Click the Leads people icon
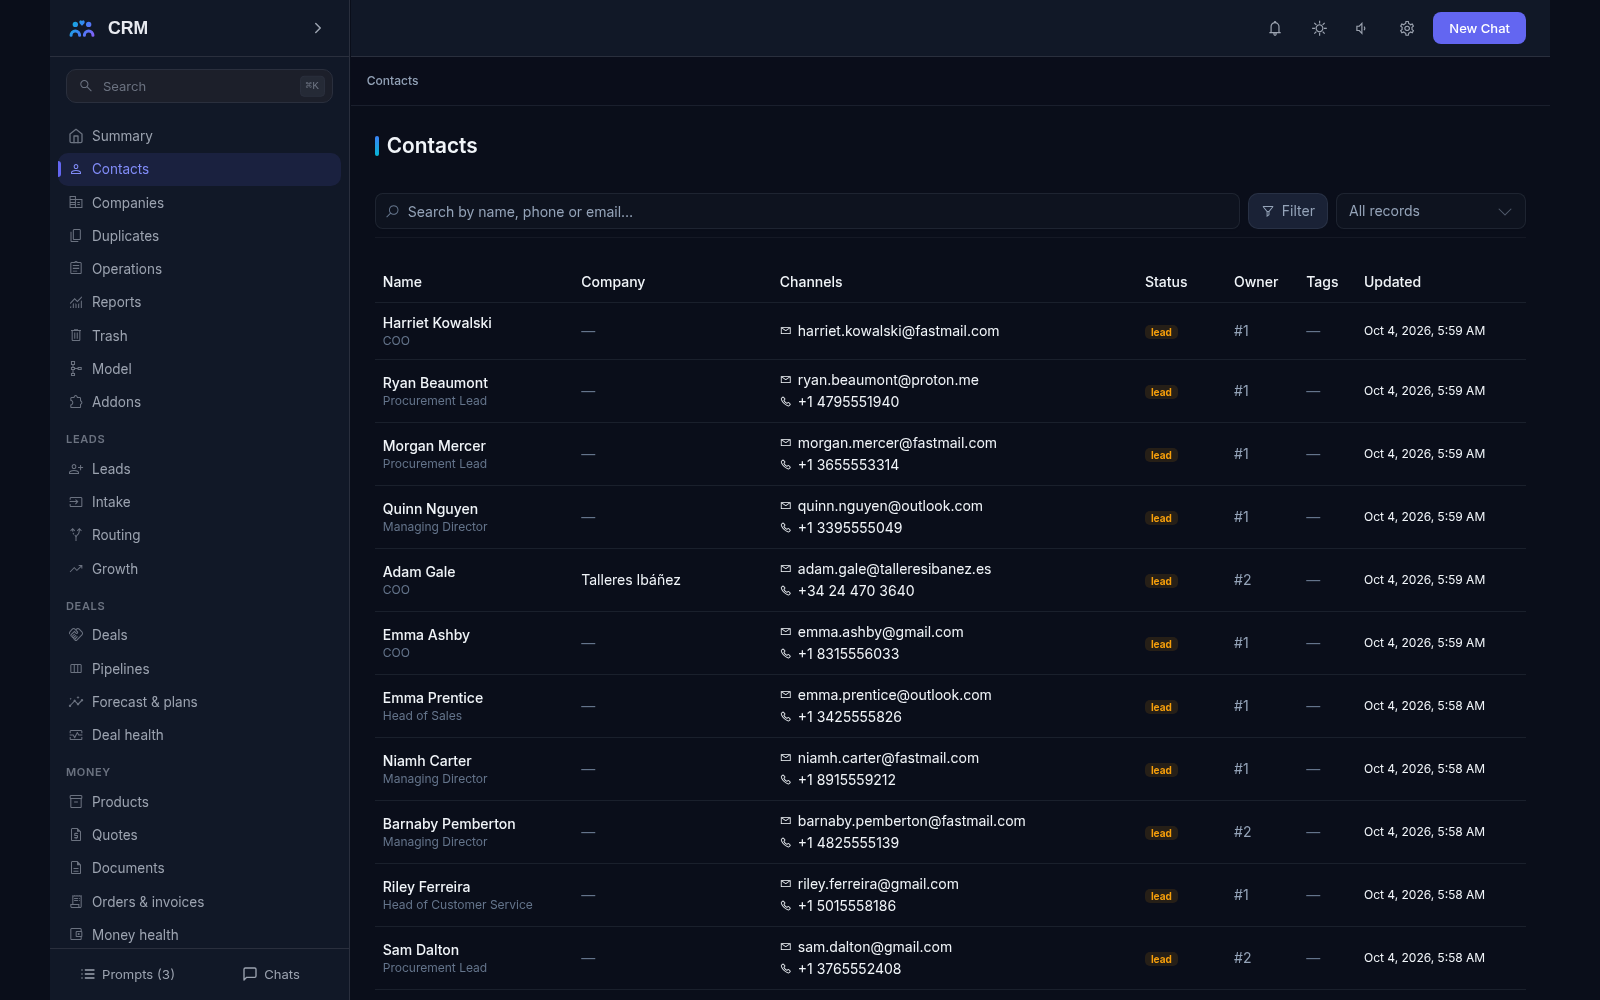1600x1000 pixels. [76, 469]
